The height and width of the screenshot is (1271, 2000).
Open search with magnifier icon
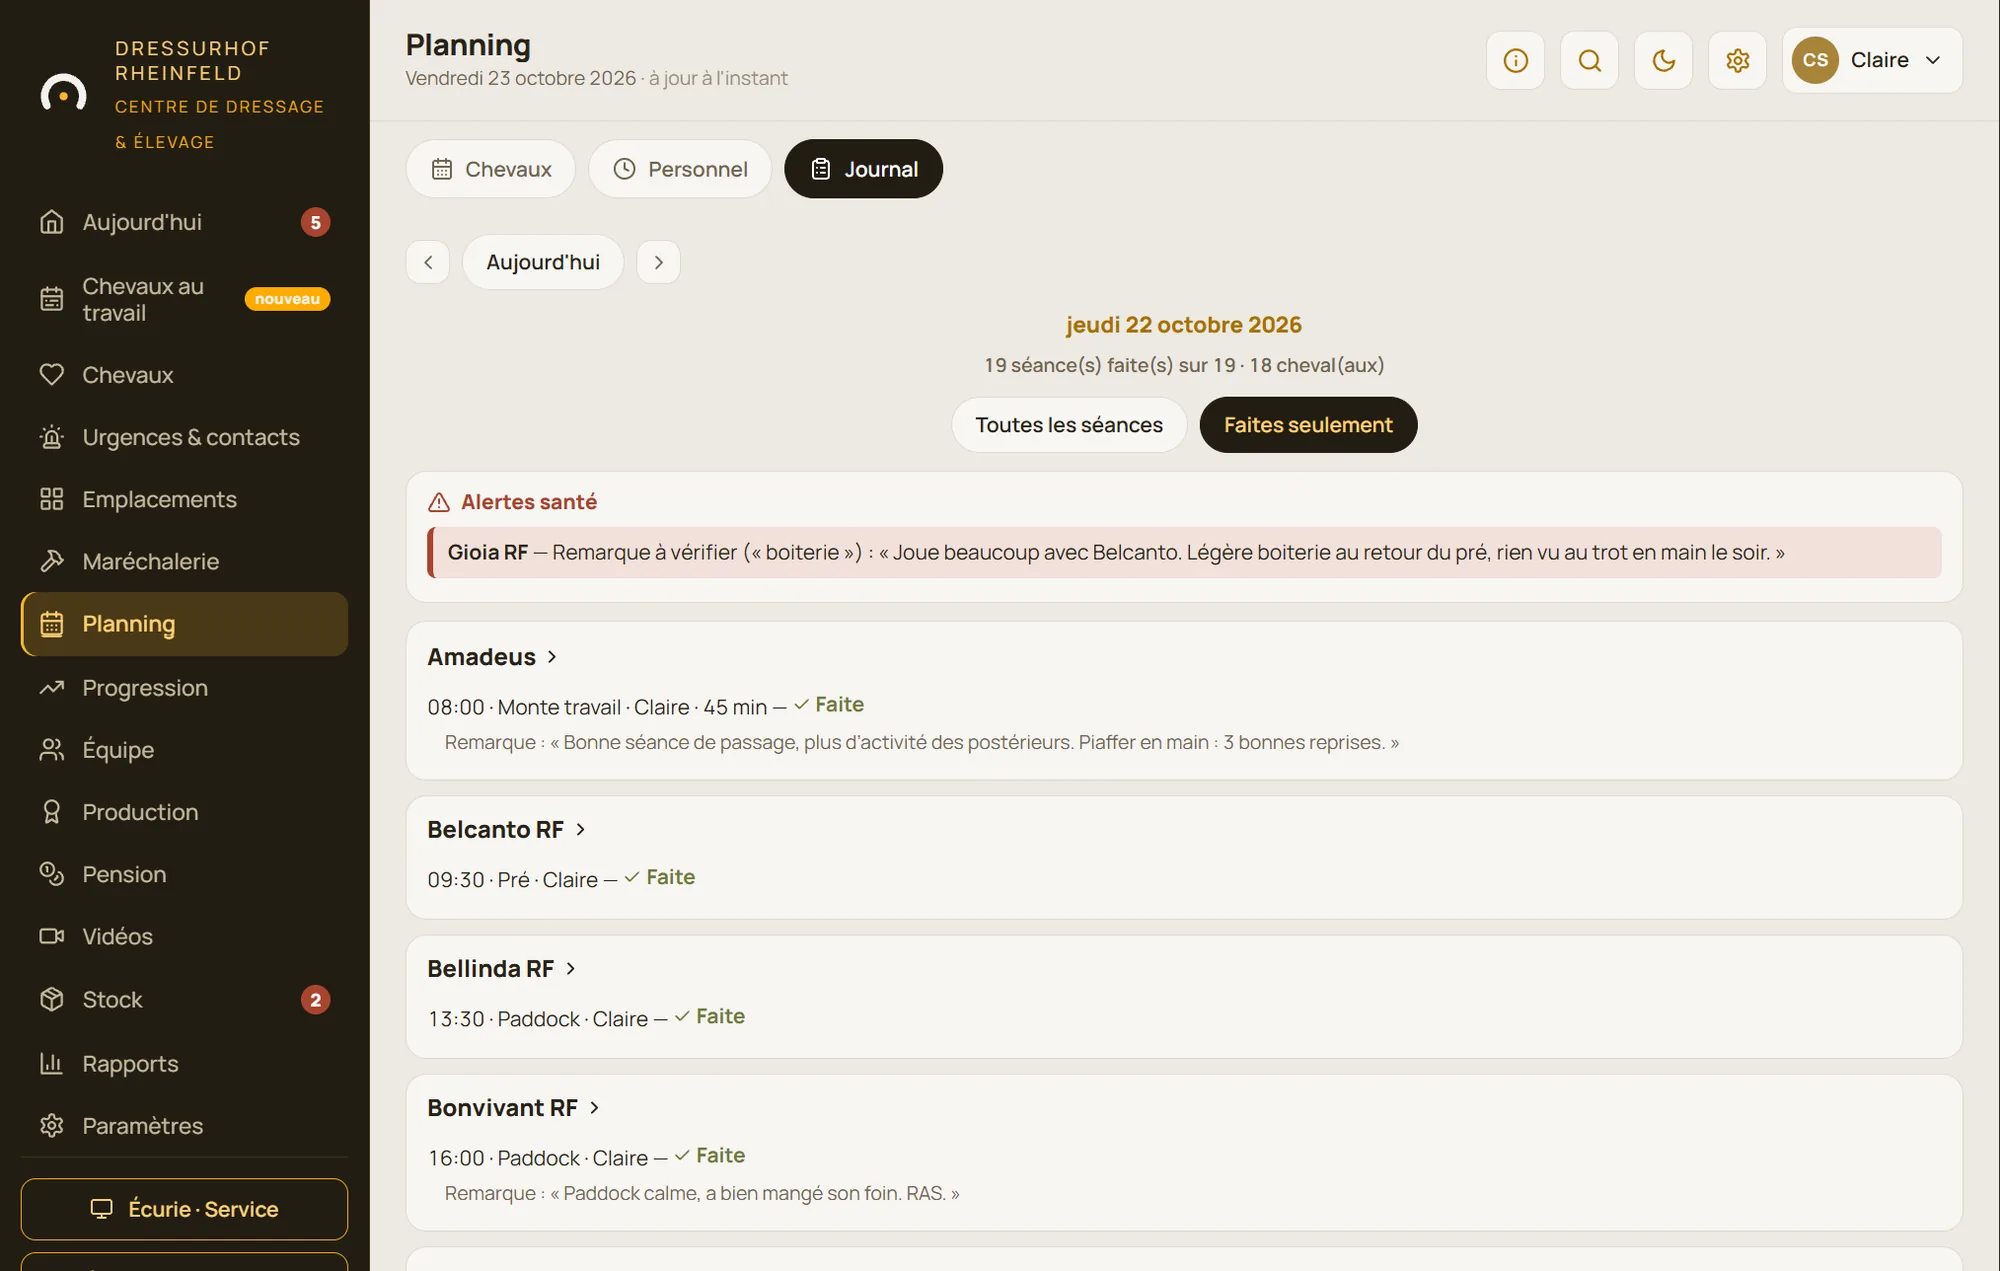pyautogui.click(x=1589, y=60)
